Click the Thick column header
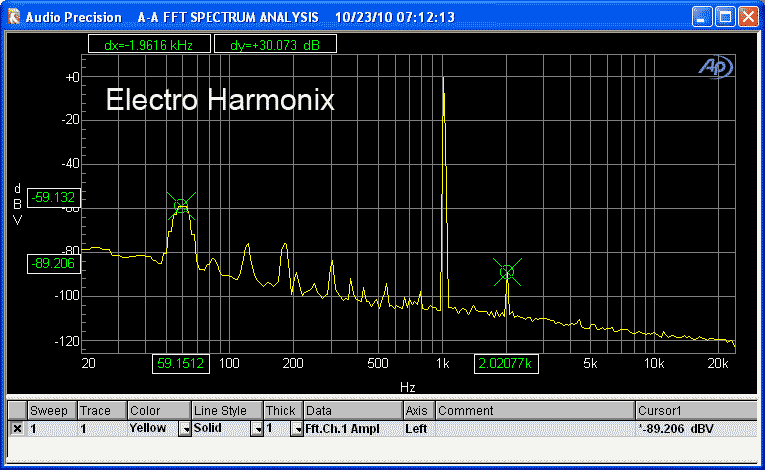Screen dimensions: 765x470 pyautogui.click(x=283, y=410)
